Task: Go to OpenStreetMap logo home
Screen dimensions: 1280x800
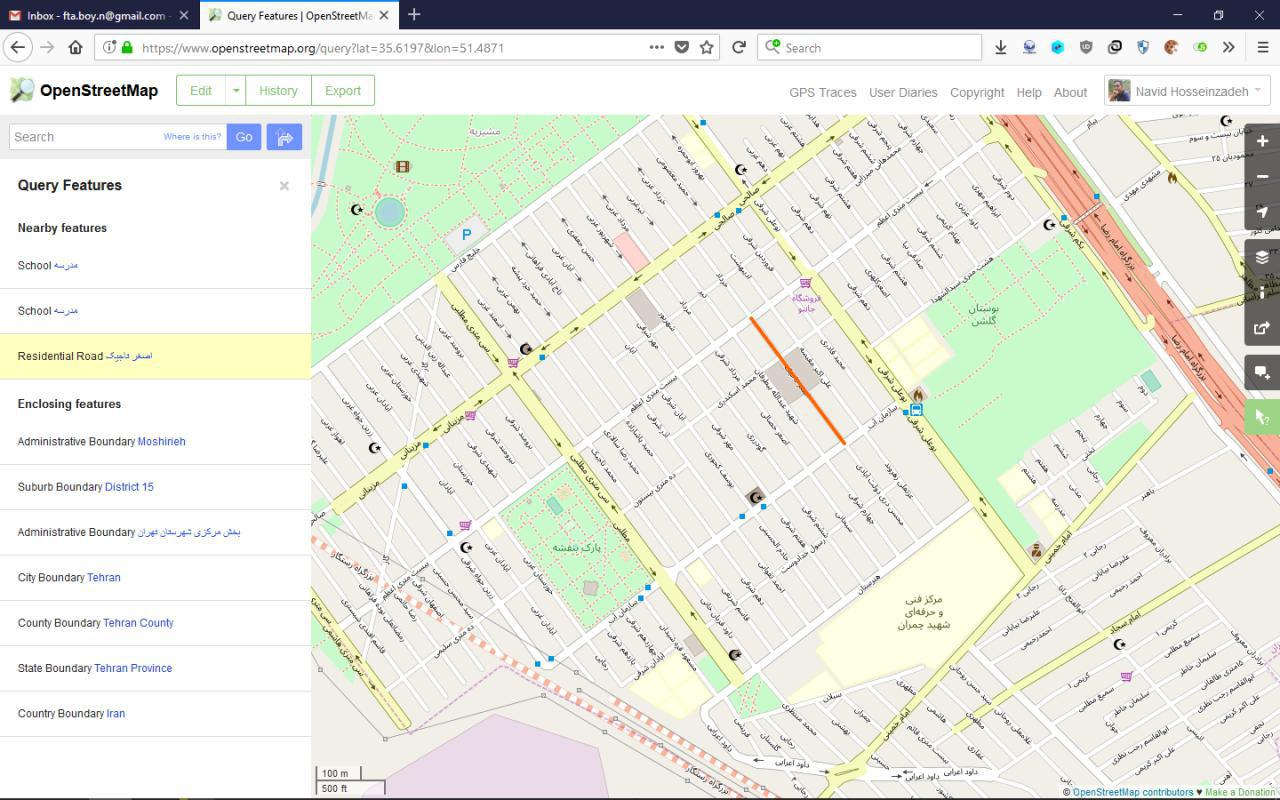Action: tap(84, 90)
